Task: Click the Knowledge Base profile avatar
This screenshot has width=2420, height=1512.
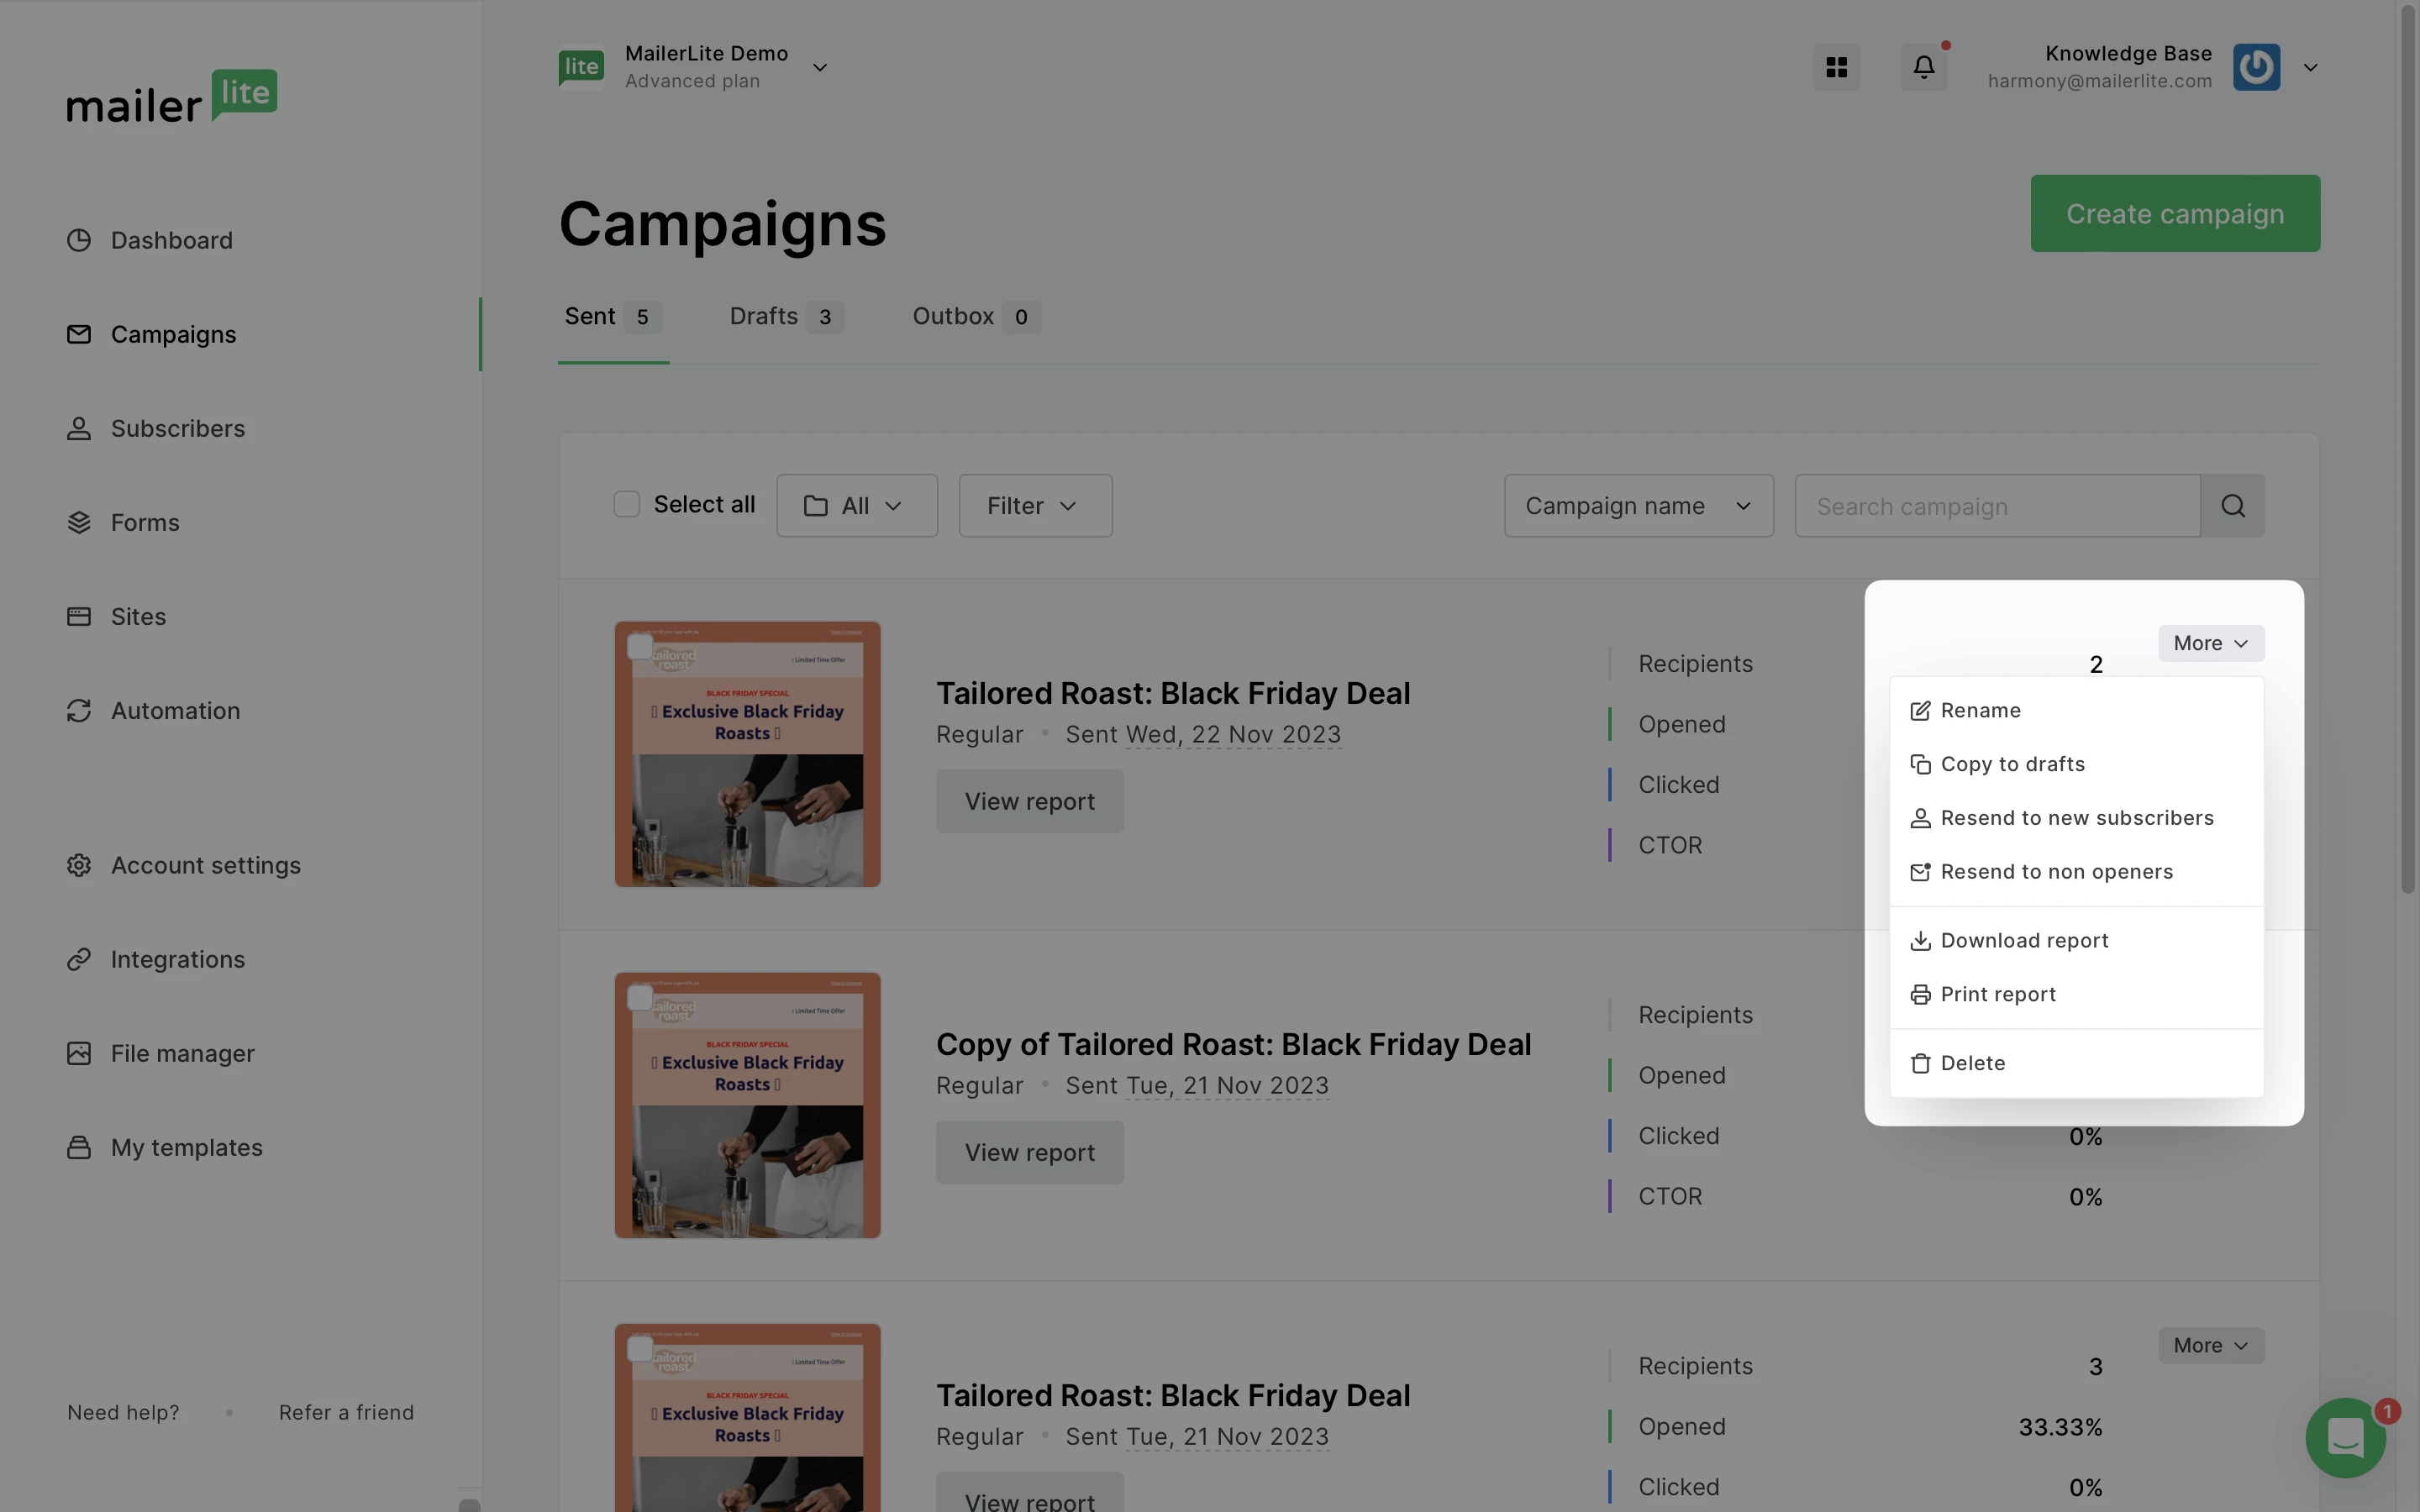Action: [x=2256, y=67]
